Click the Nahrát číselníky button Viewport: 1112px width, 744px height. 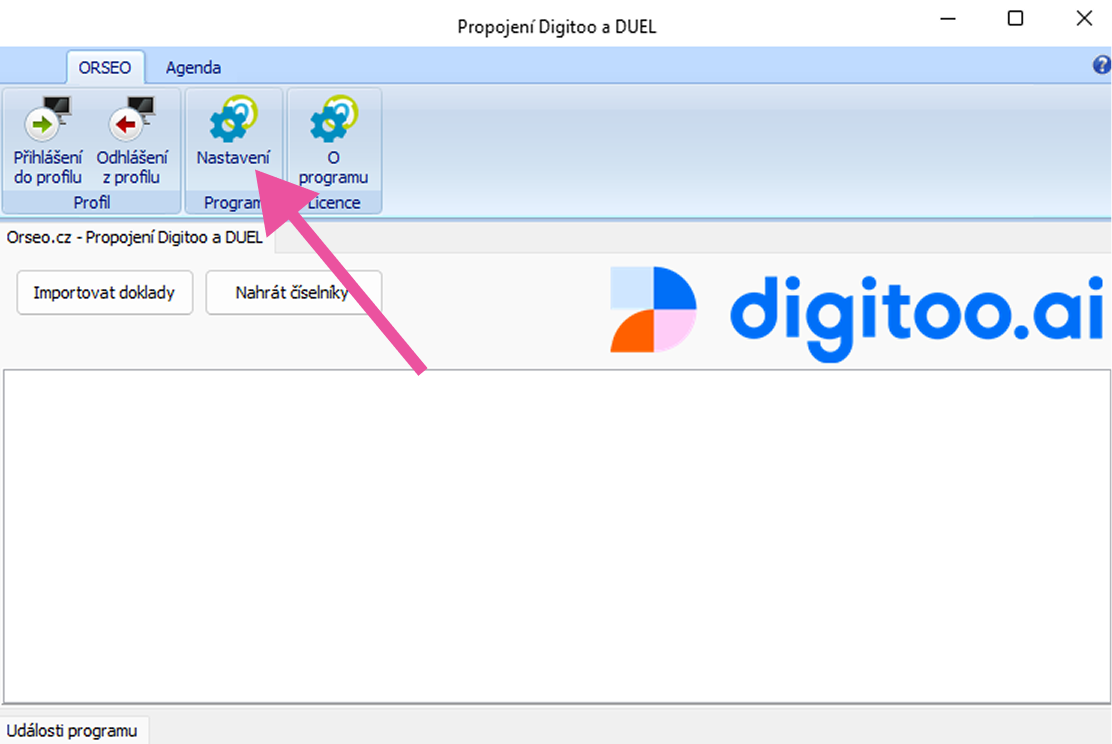pos(294,292)
